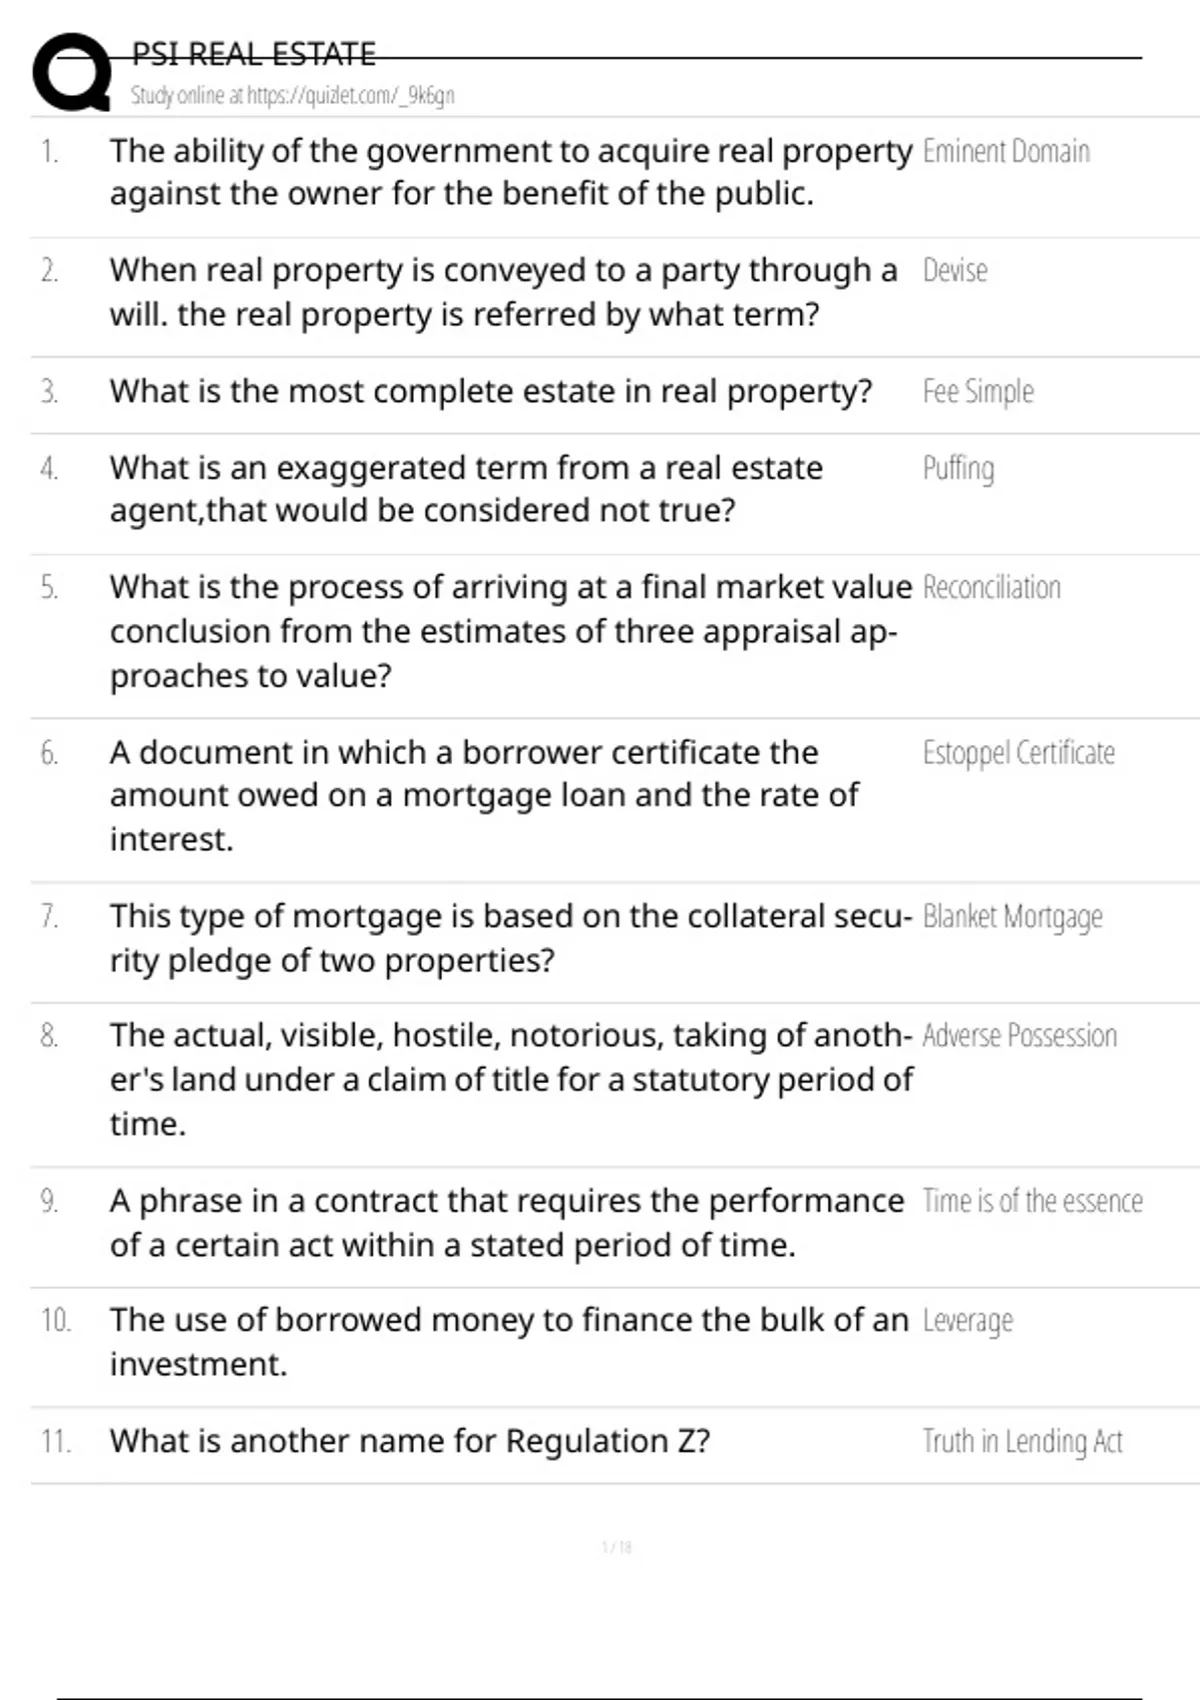Click the question about Regulation Z
1200x1700 pixels.
pos(410,1441)
